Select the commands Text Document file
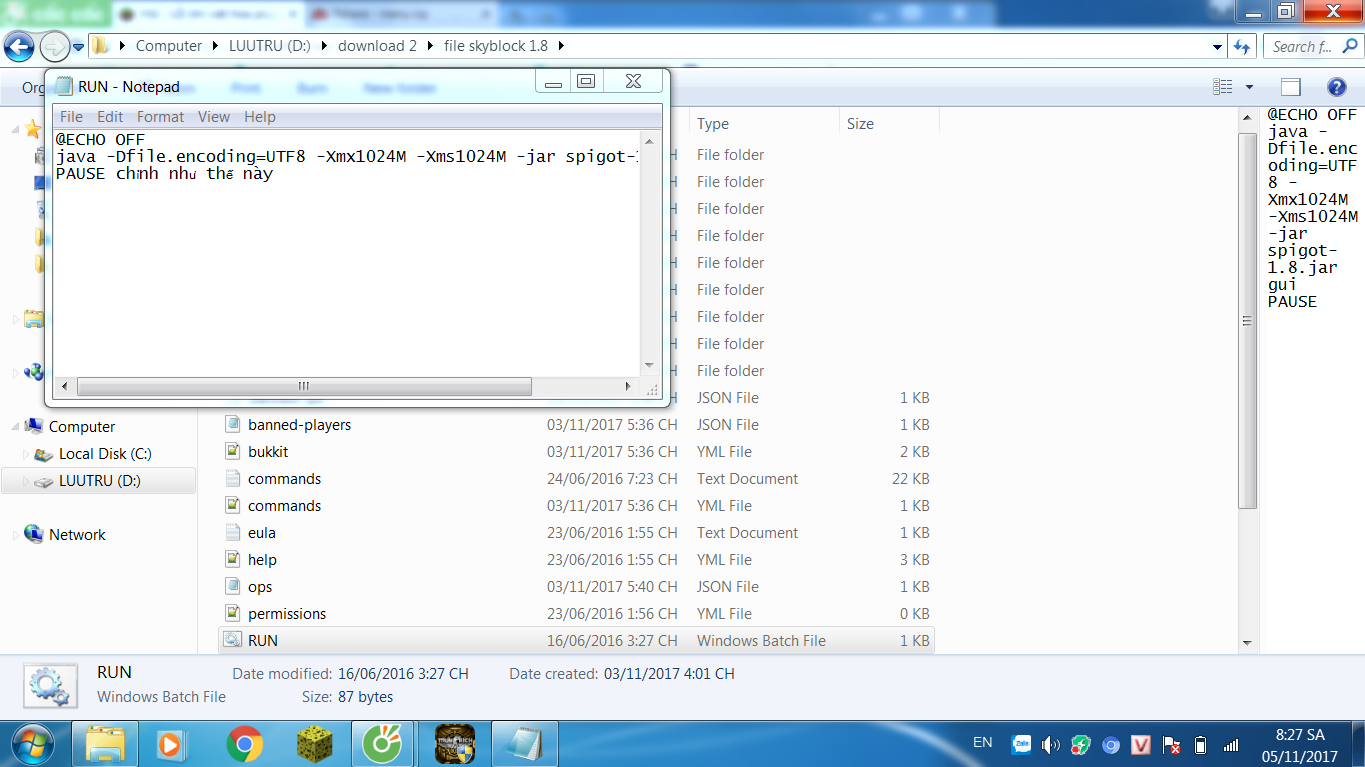This screenshot has height=767, width=1365. pos(577,479)
